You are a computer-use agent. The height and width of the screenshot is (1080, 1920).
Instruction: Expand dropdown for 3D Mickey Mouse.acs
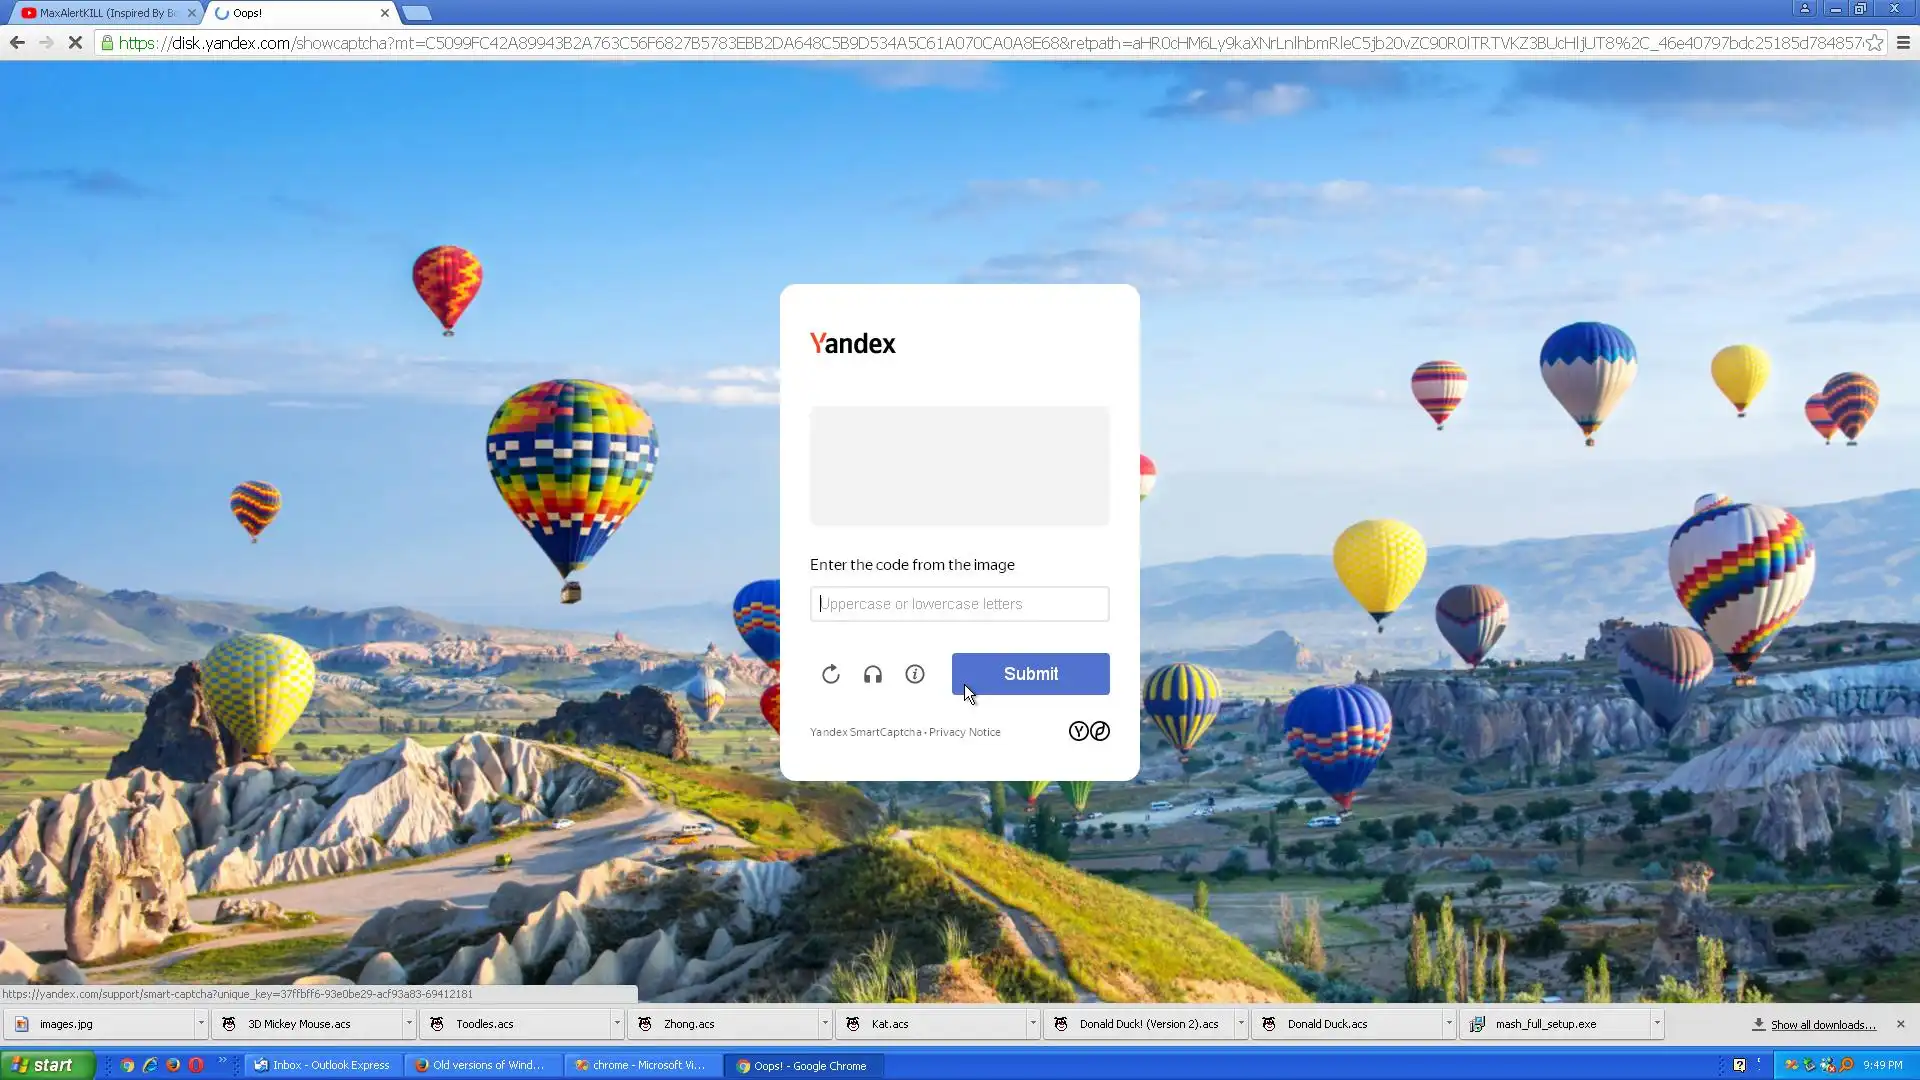[x=409, y=1024]
